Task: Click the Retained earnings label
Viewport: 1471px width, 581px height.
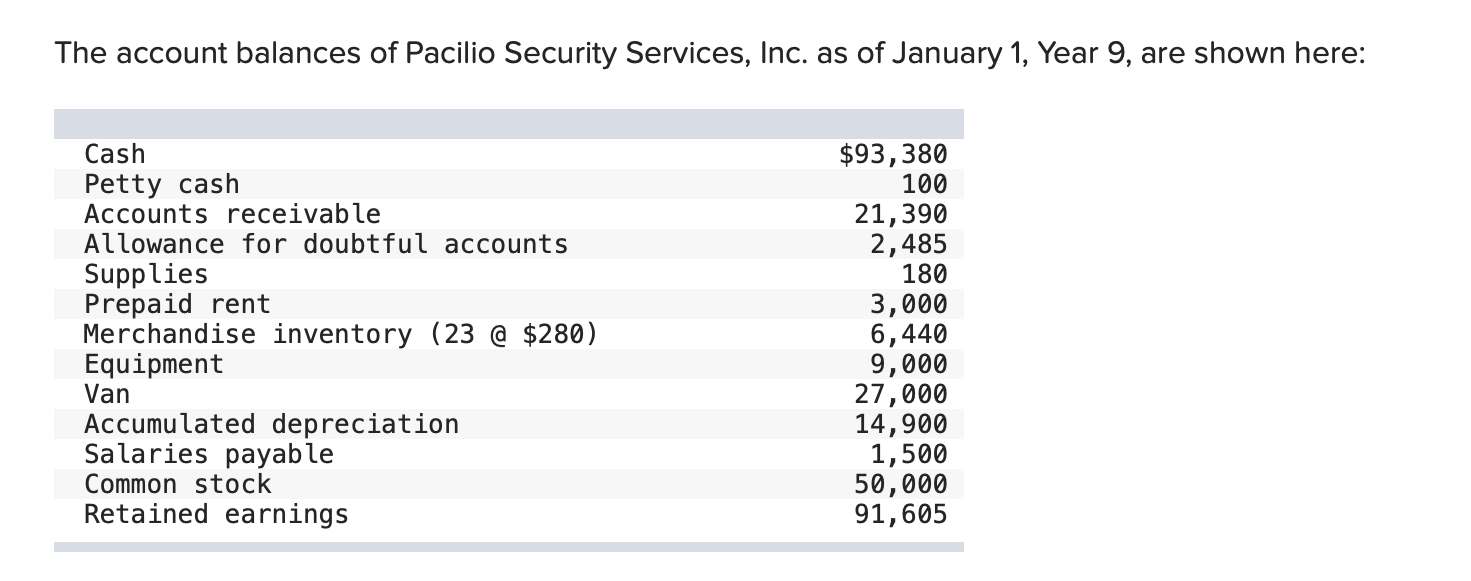Action: tap(216, 514)
